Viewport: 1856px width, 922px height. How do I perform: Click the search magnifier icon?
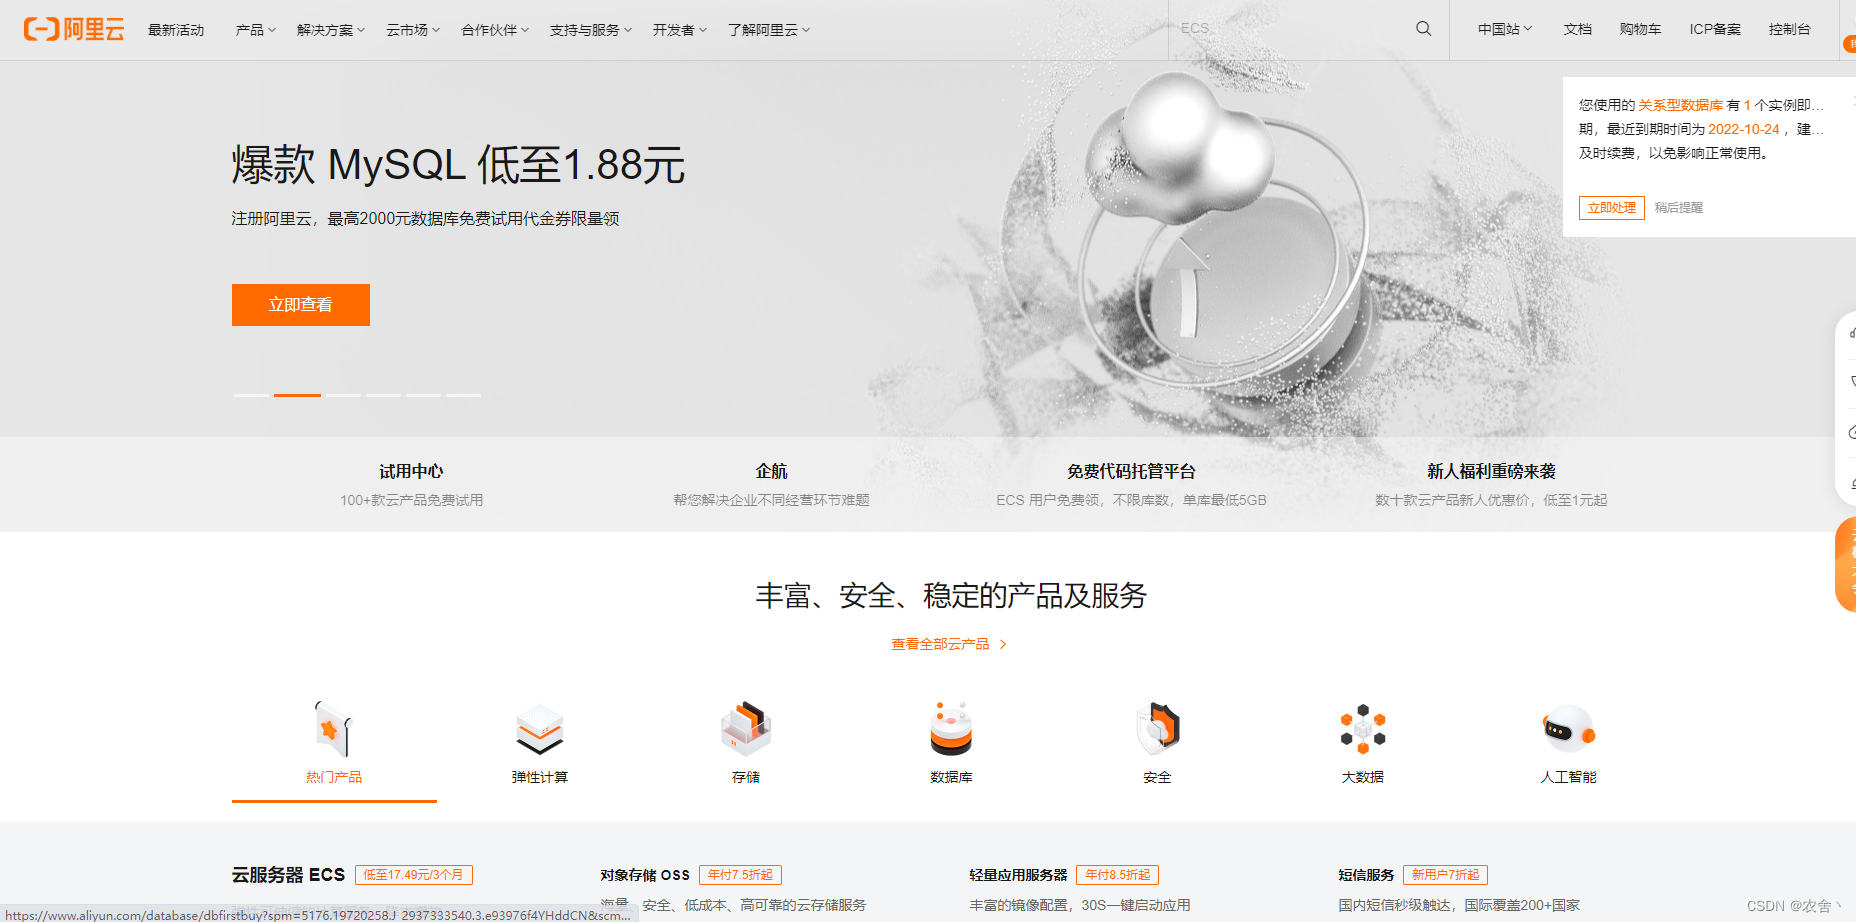point(1423,29)
